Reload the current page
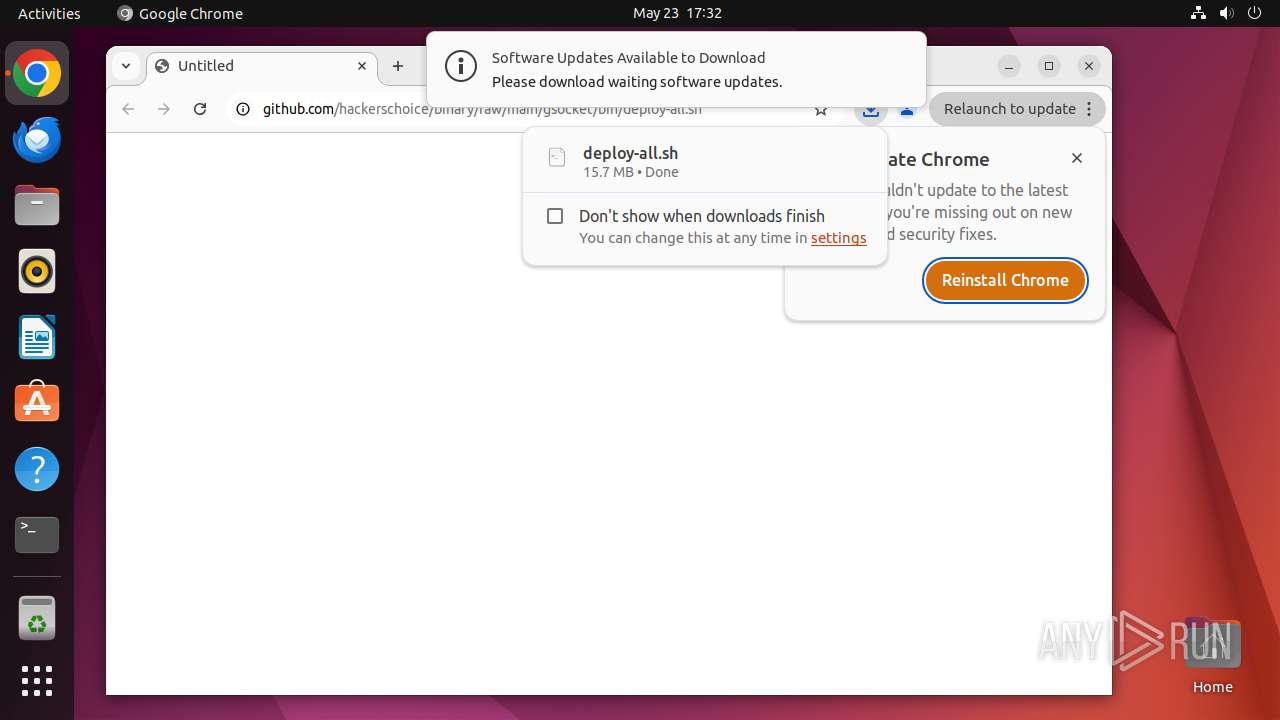This screenshot has height=720, width=1280. click(x=200, y=109)
